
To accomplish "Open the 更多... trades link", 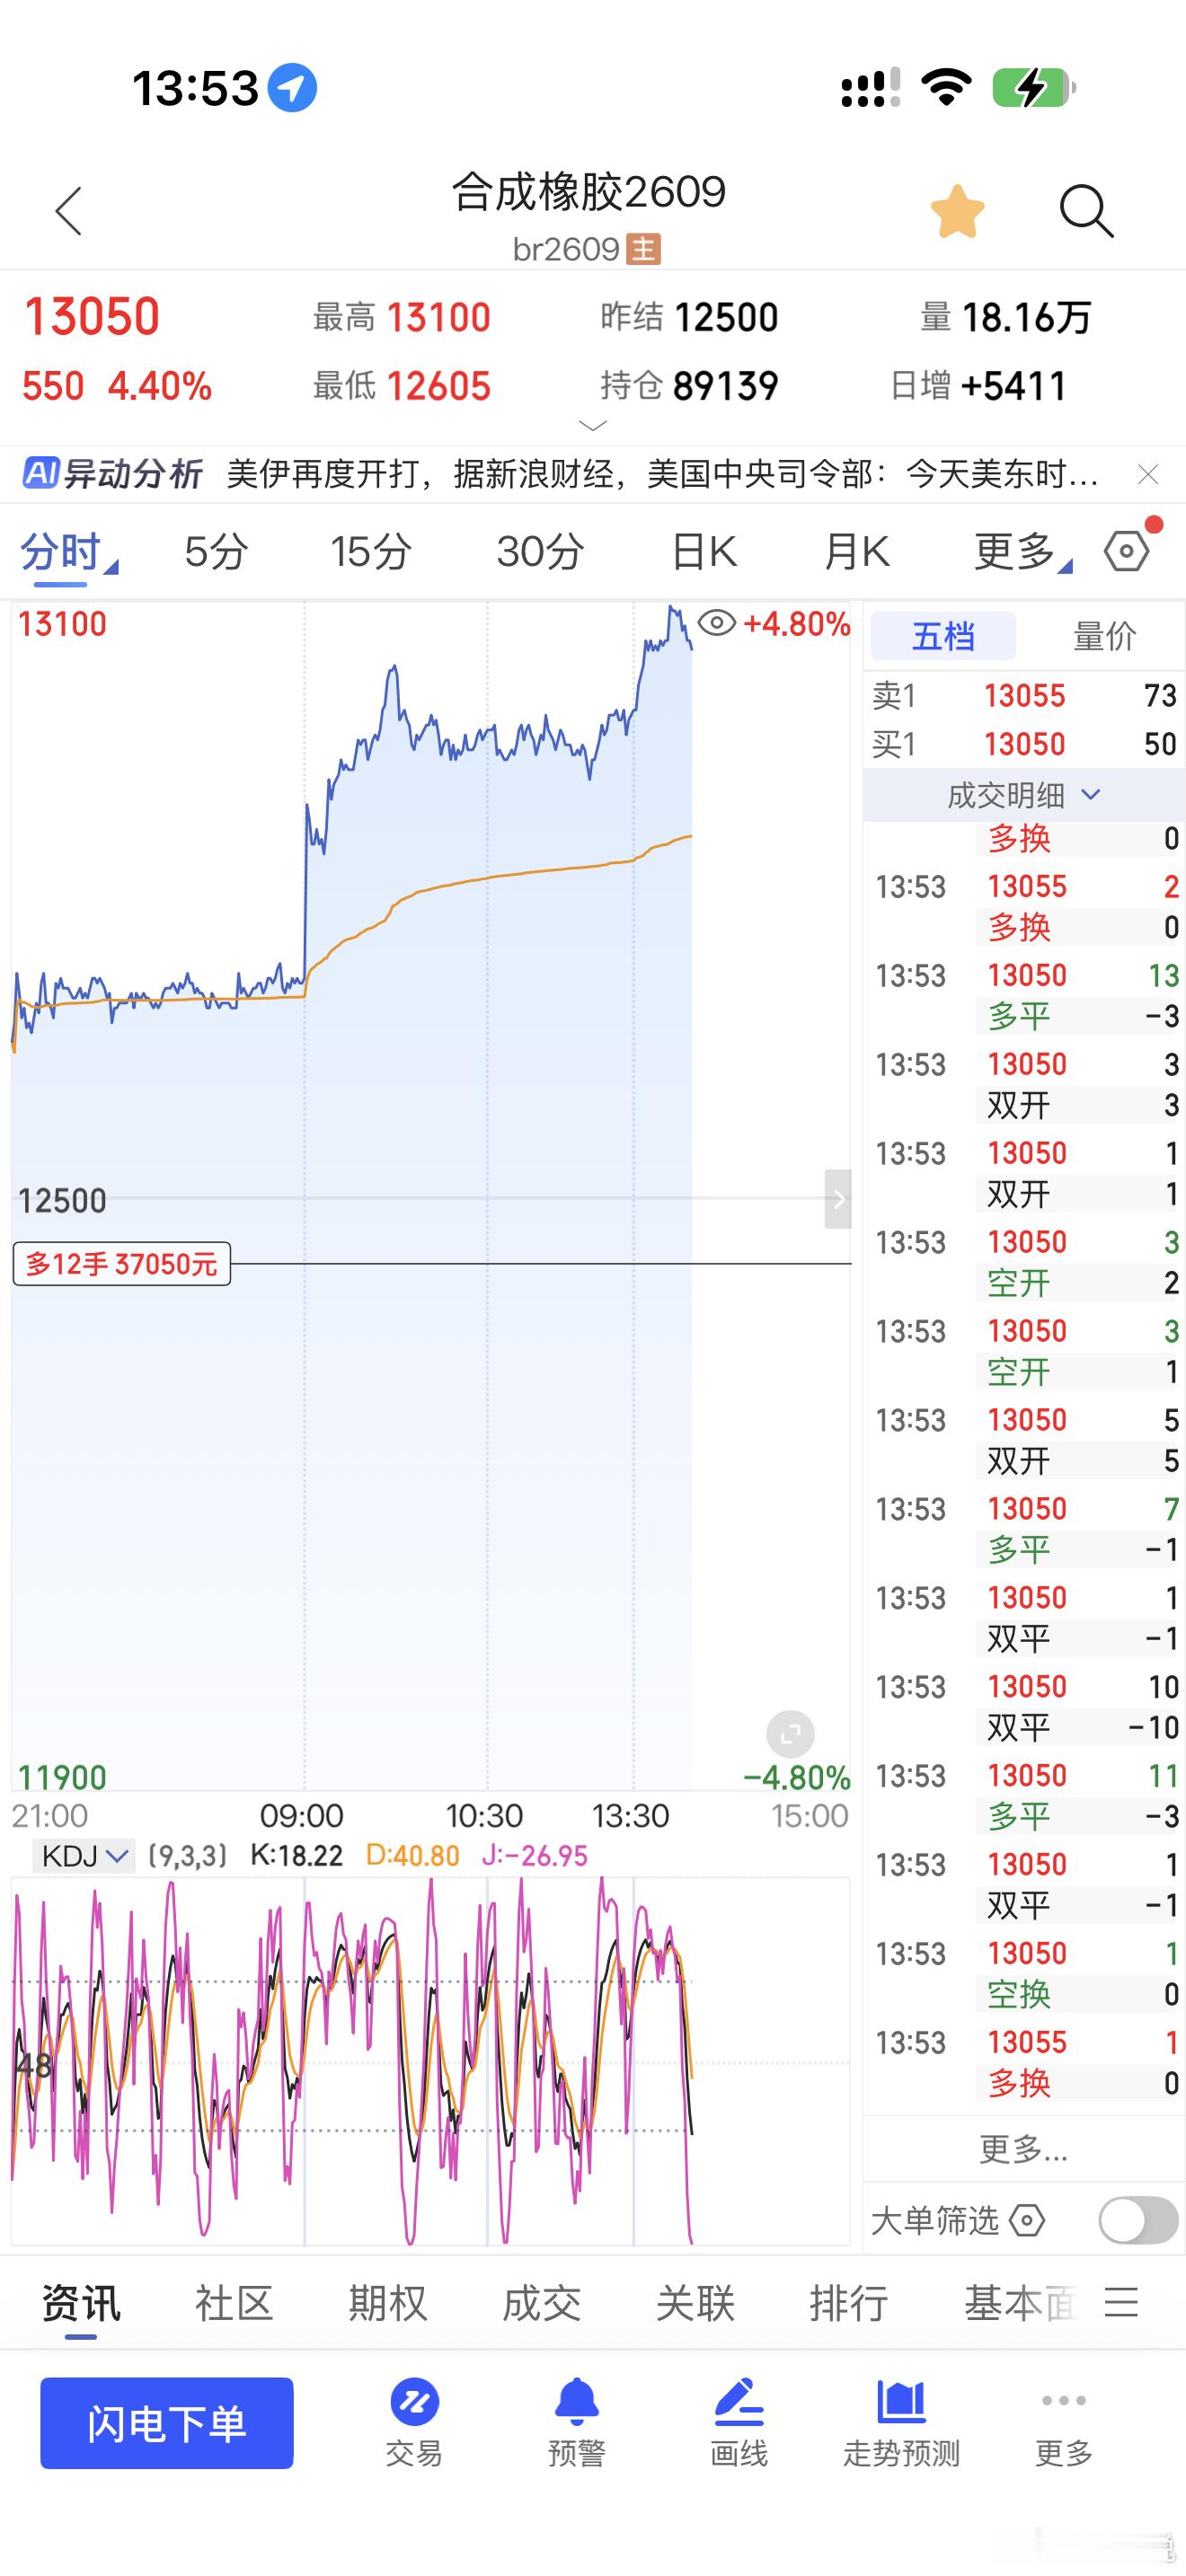I will (x=1023, y=2148).
